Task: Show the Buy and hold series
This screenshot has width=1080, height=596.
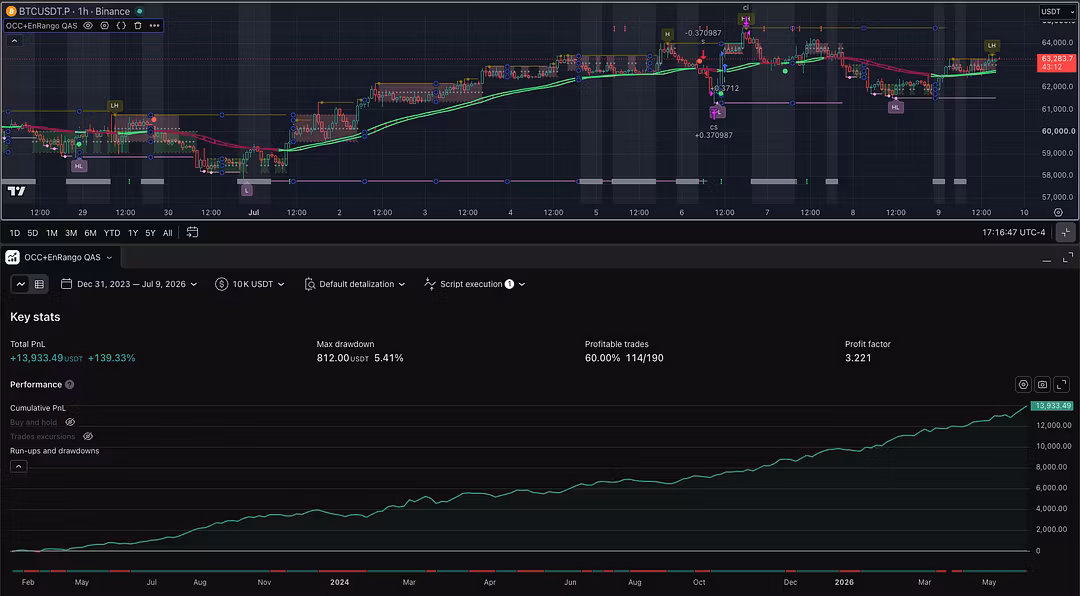Action: 70,422
